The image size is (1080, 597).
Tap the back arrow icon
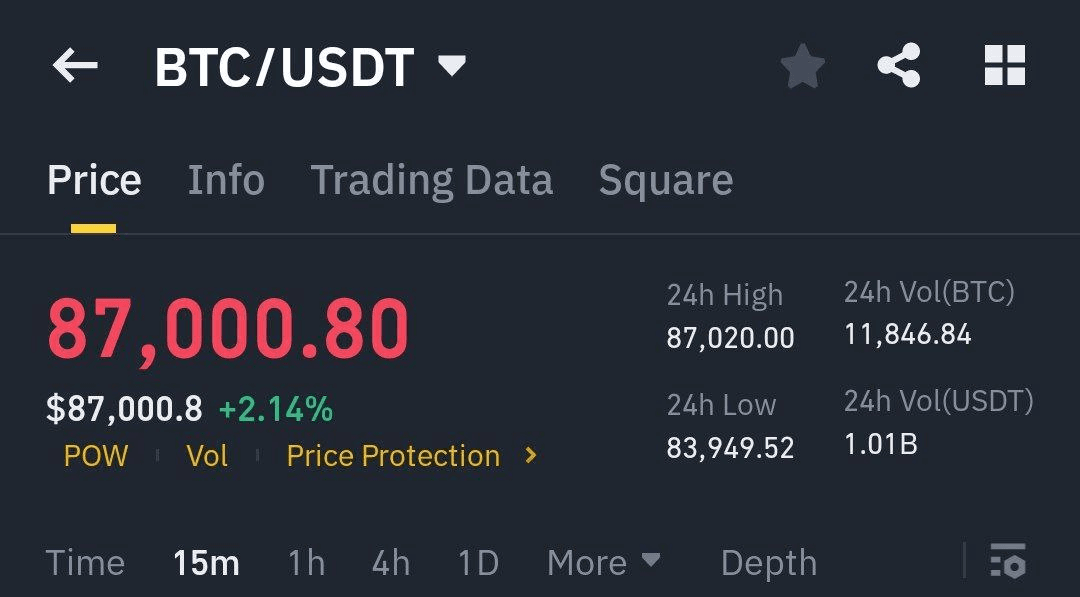75,67
